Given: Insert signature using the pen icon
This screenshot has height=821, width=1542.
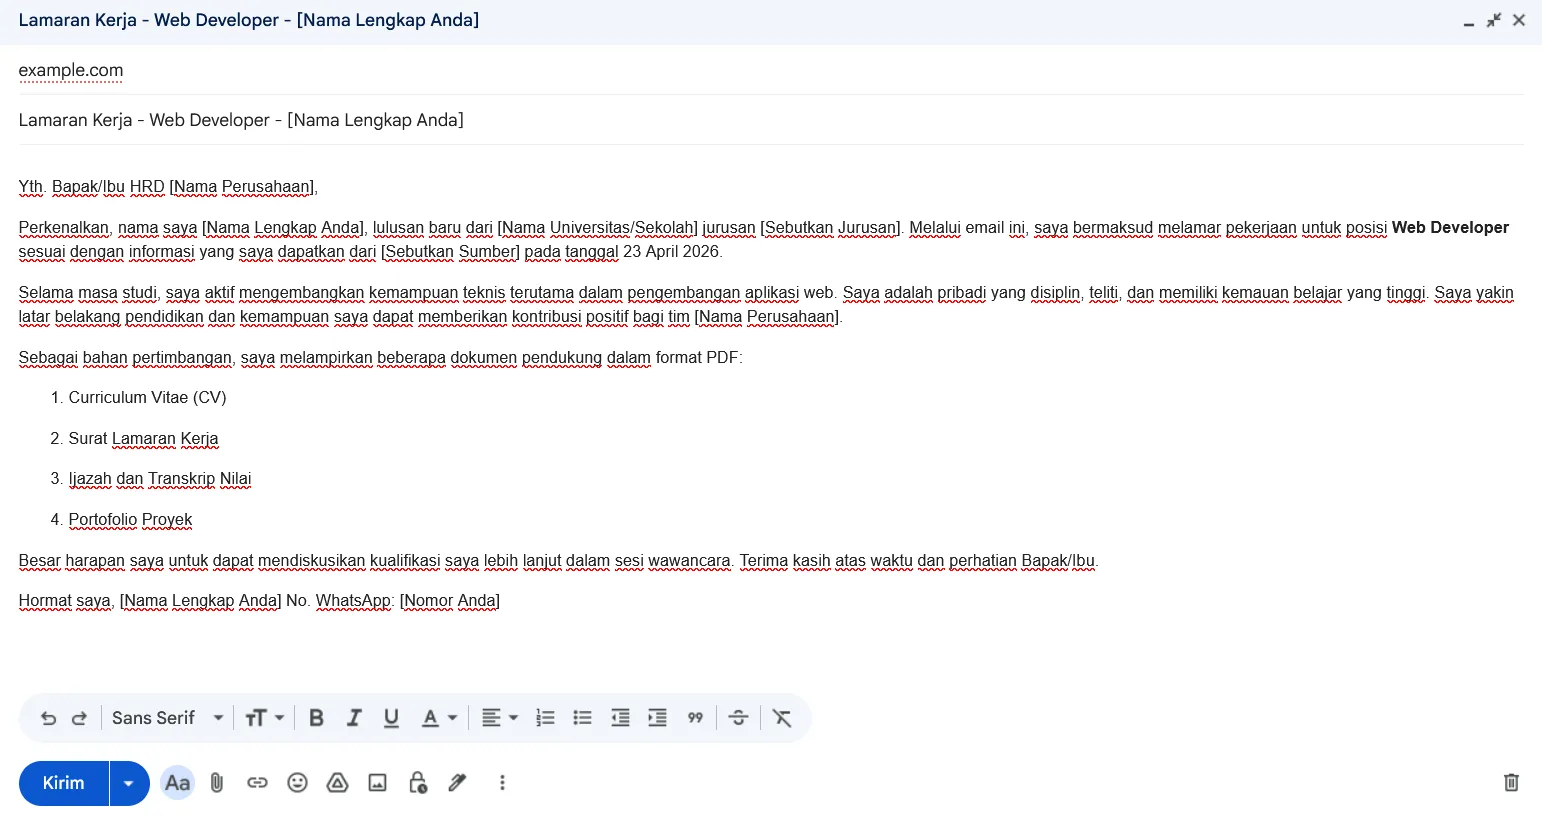Looking at the screenshot, I should tap(457, 783).
